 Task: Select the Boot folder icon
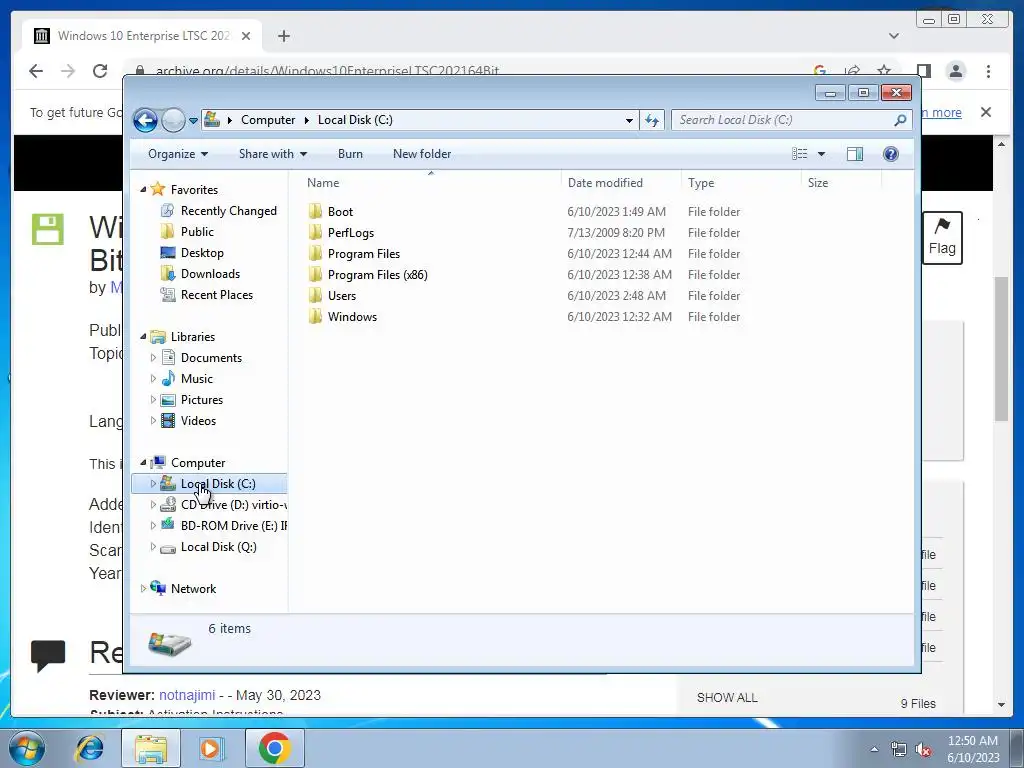(x=315, y=211)
